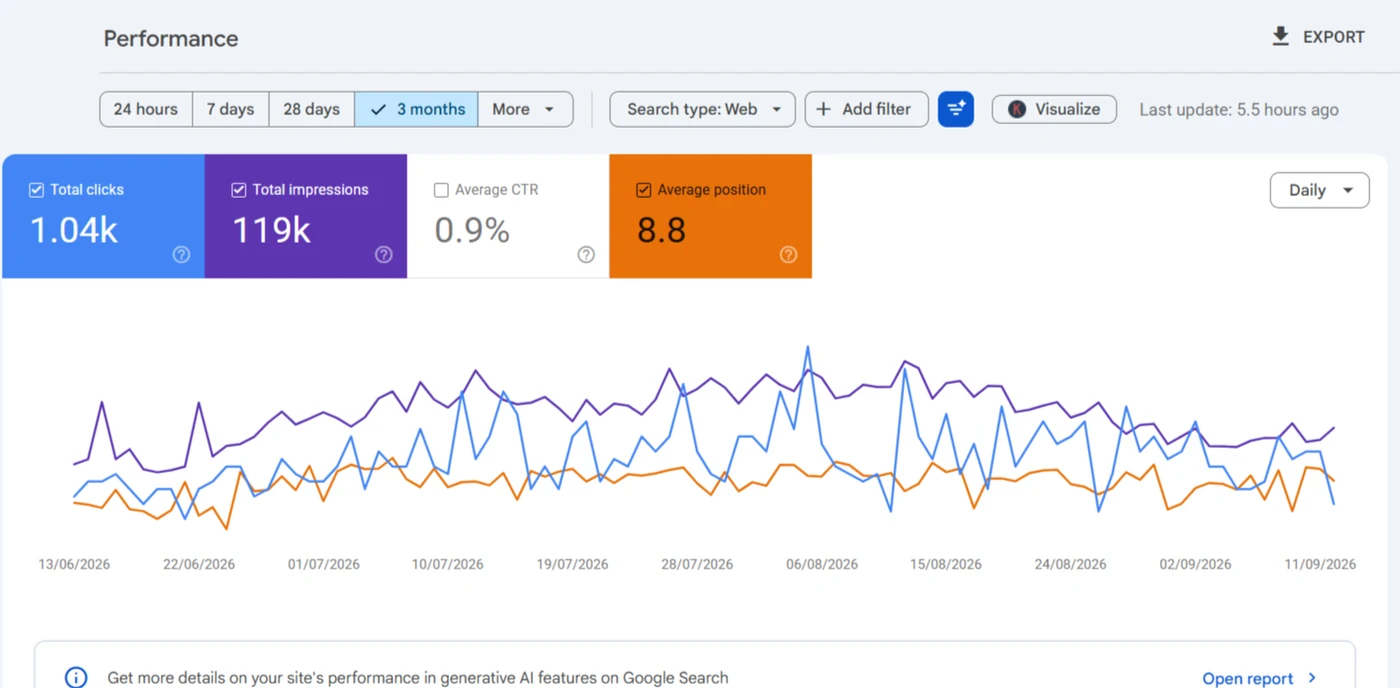Click the 10/07/2026 axis date label
This screenshot has height=688, width=1400.
point(447,564)
